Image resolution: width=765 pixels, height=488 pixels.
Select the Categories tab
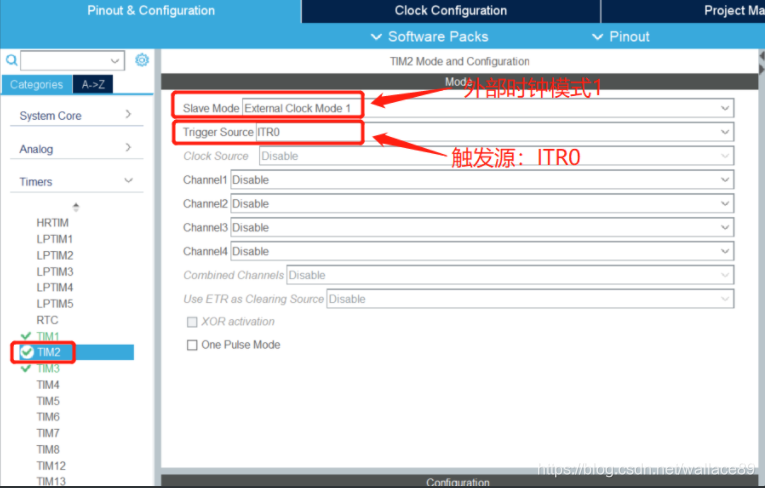pos(37,84)
